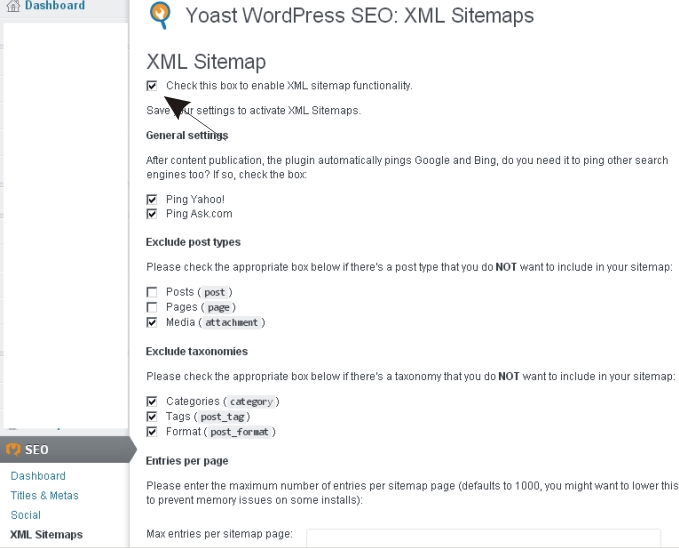The image size is (679, 548).
Task: Check the Pages (page) exclude checkbox
Action: coord(152,308)
